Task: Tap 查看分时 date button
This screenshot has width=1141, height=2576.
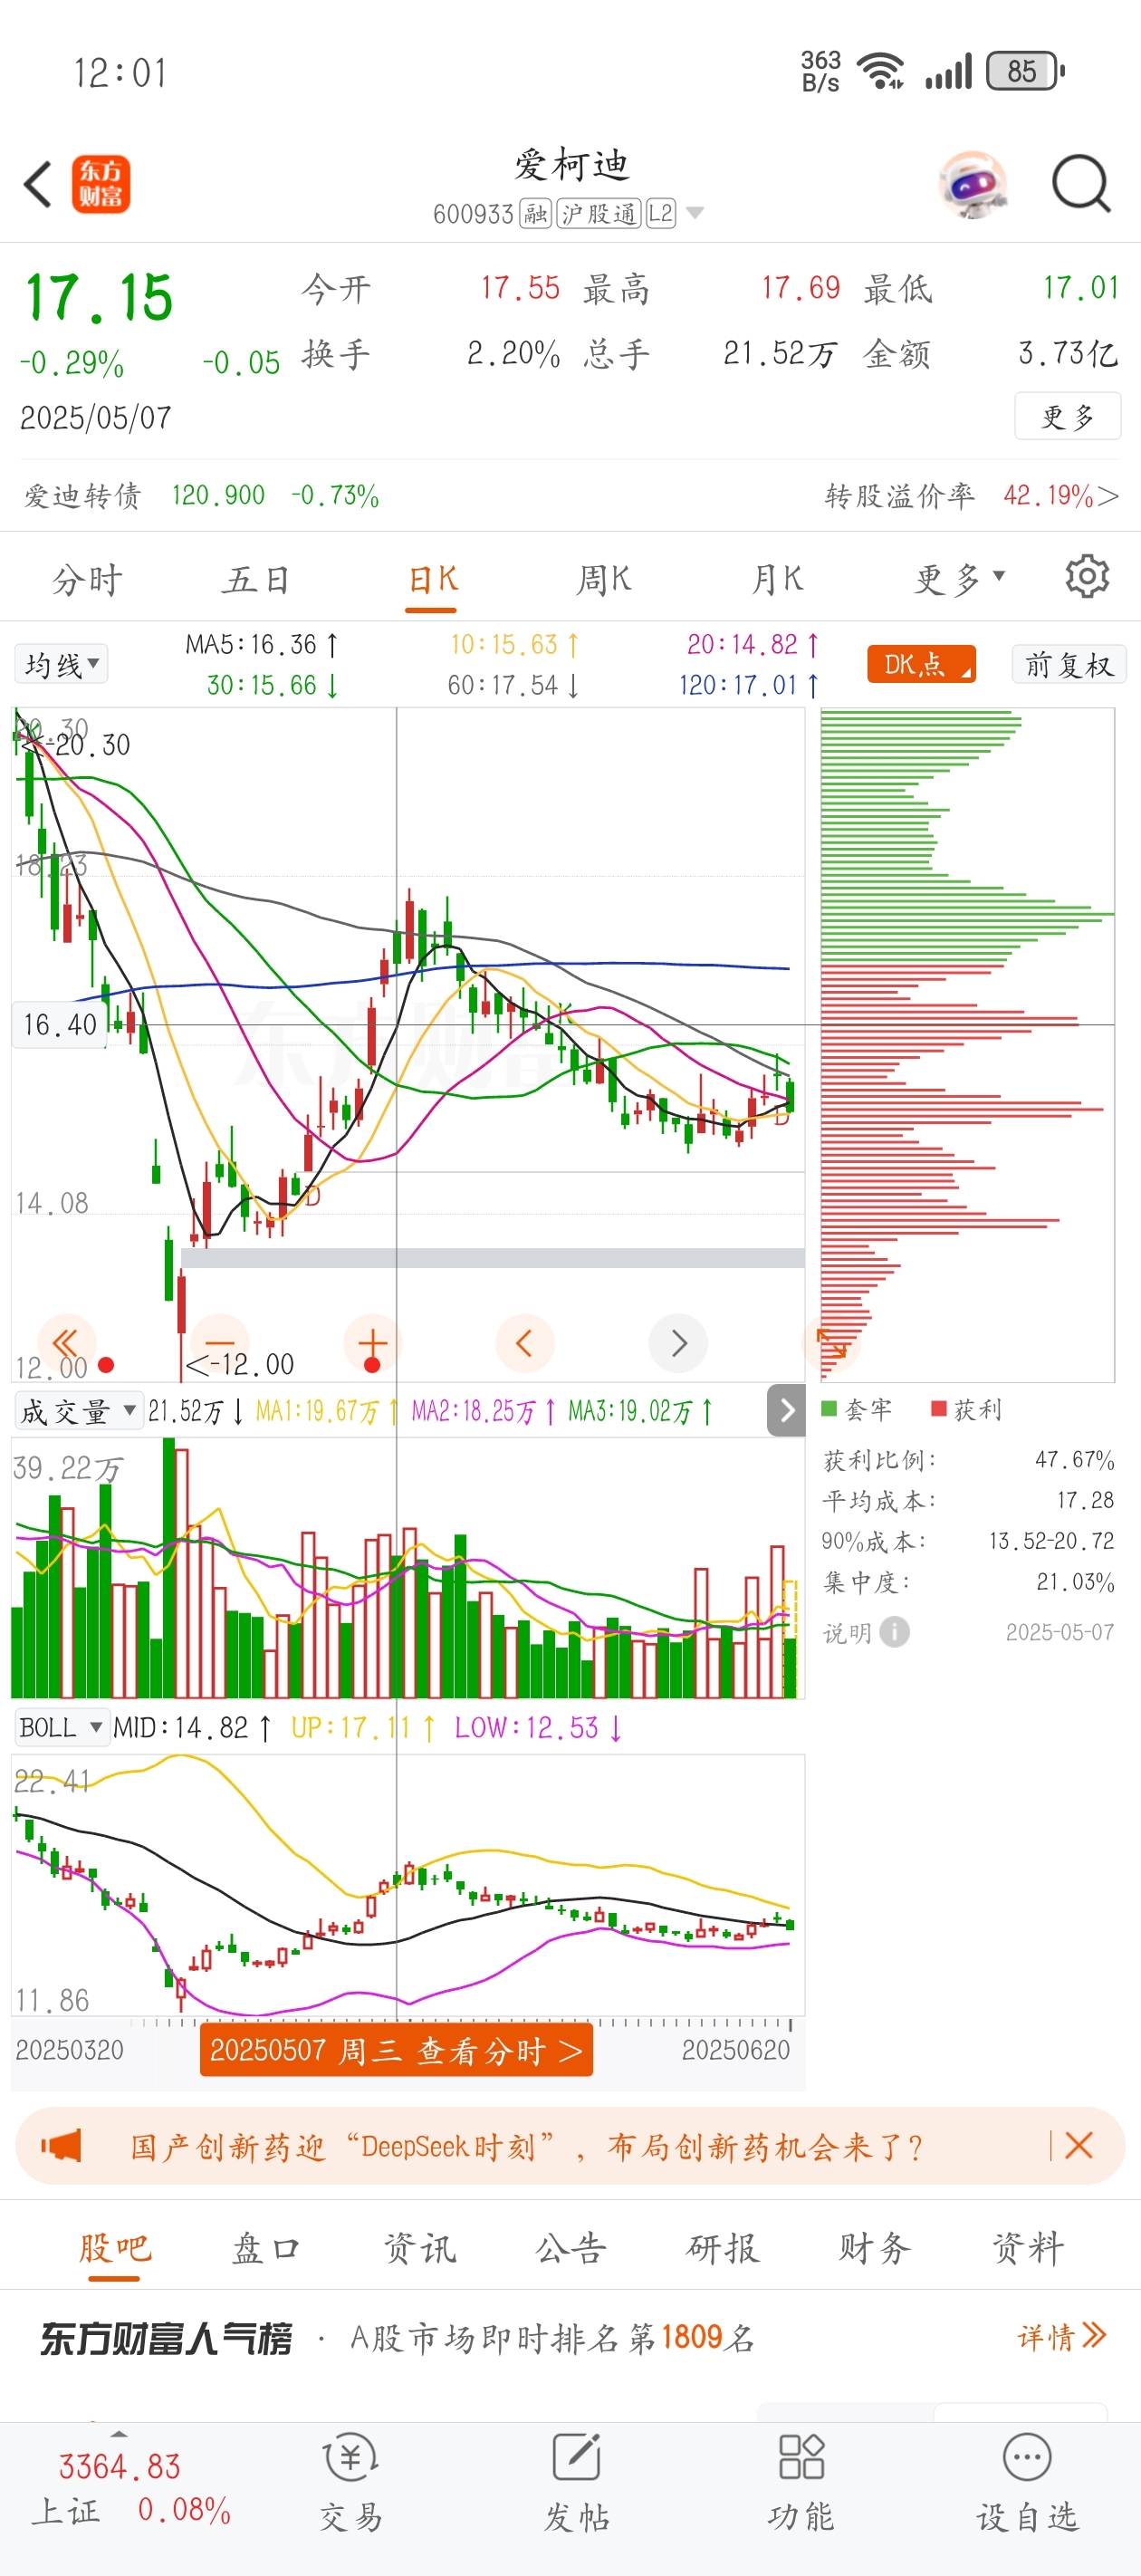Action: coord(396,2051)
